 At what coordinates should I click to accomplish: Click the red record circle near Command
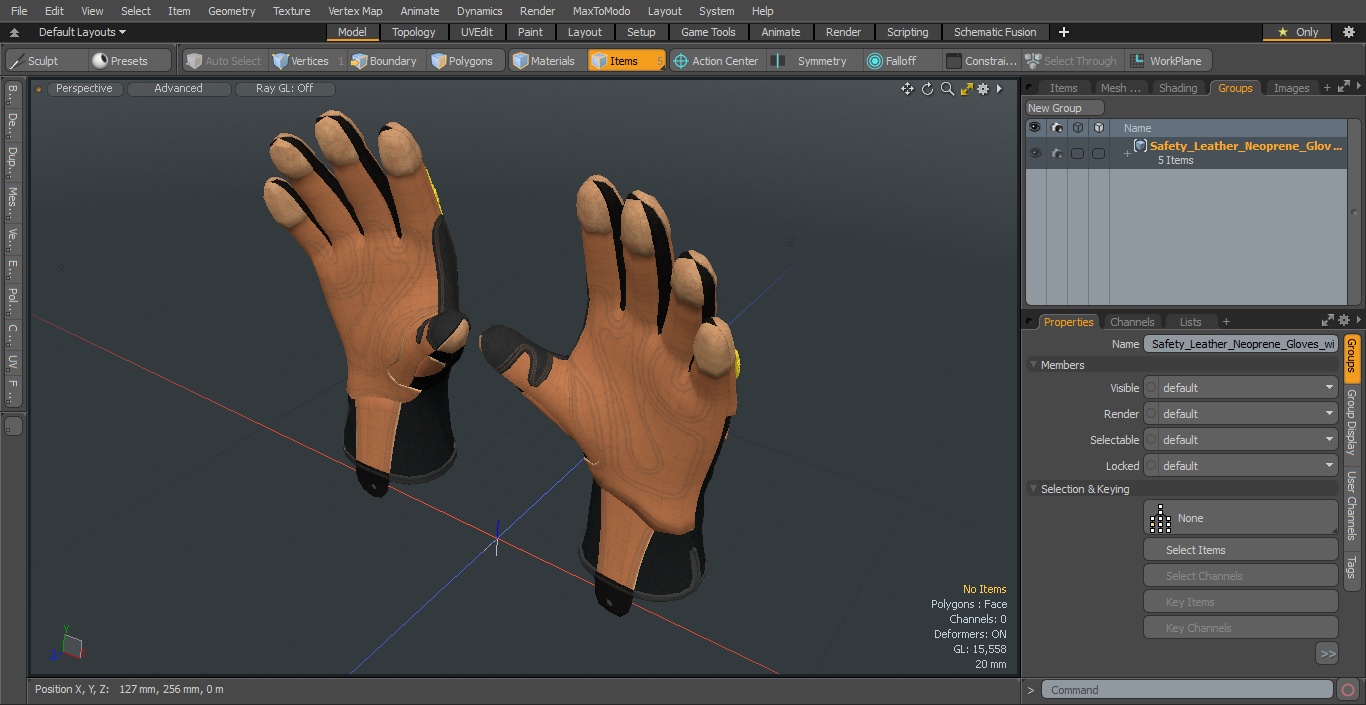click(1347, 690)
